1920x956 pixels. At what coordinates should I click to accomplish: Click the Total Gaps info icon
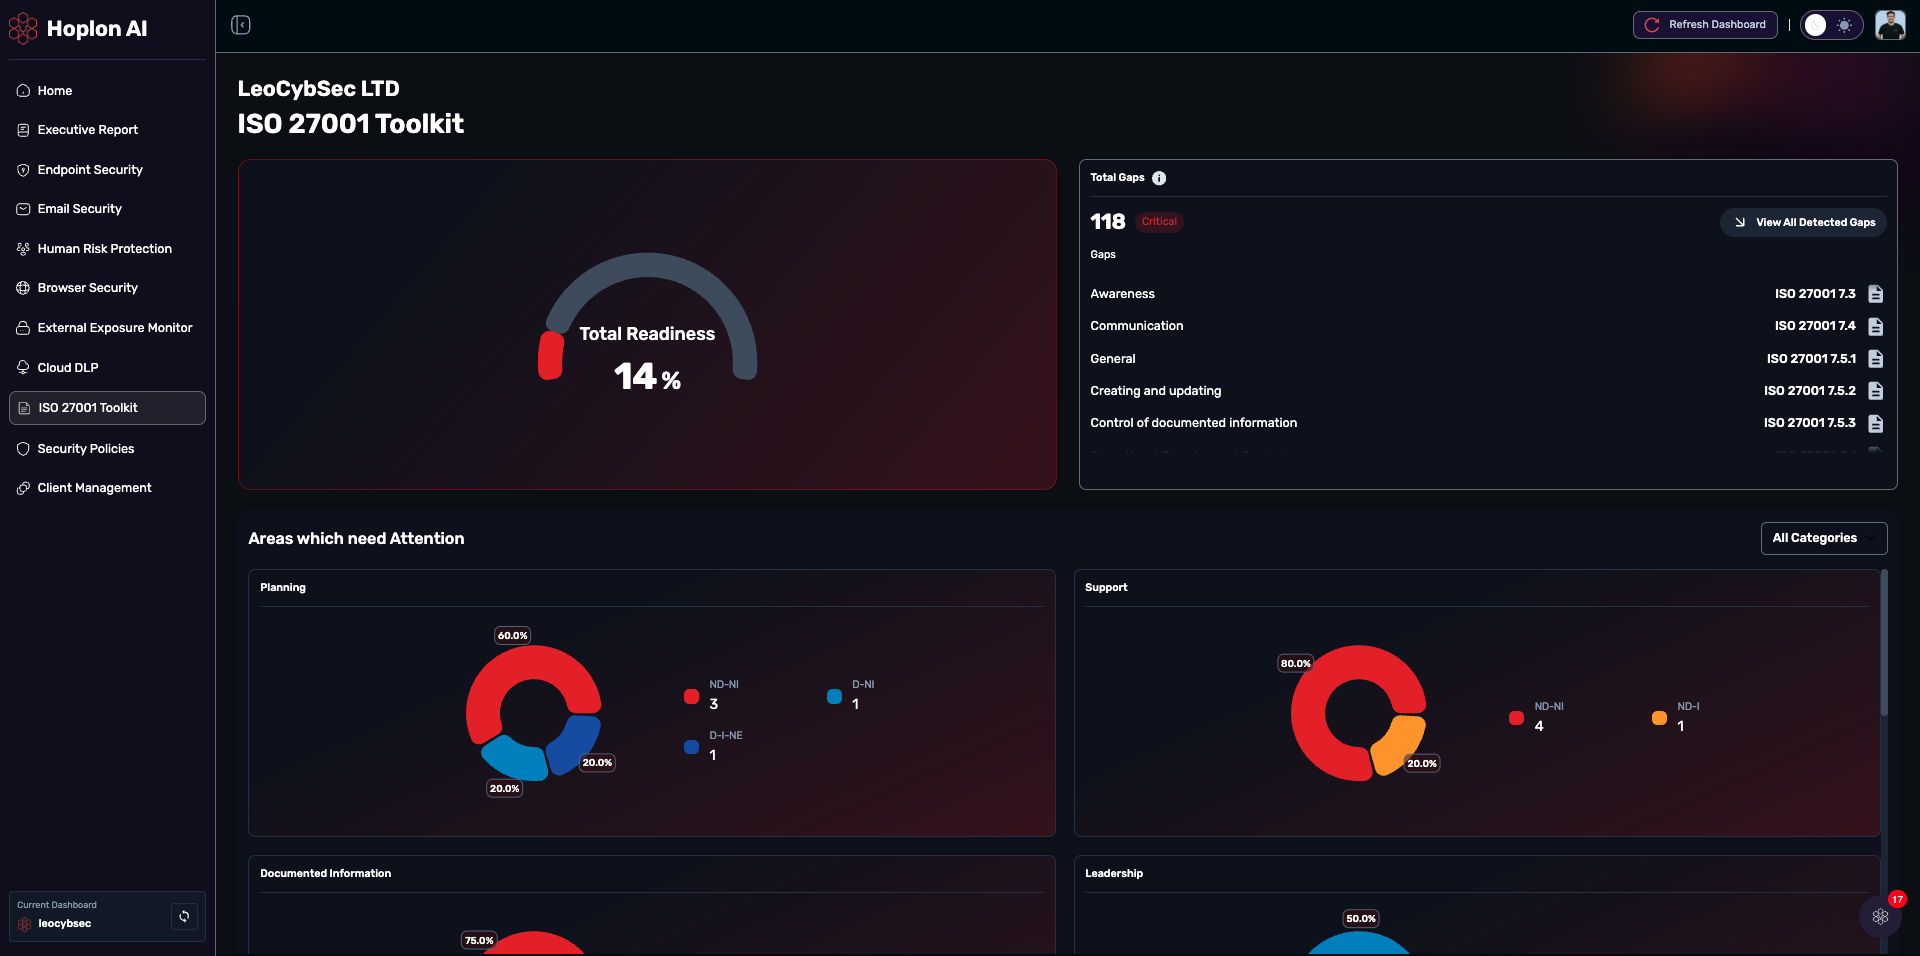1159,178
